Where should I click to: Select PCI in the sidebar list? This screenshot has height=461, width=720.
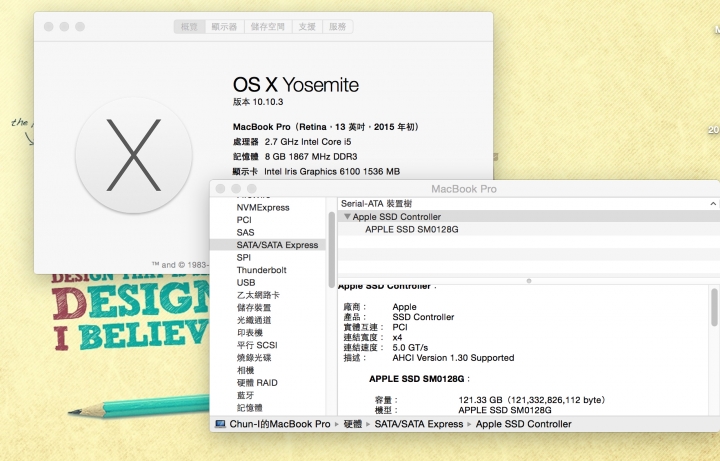tap(244, 220)
